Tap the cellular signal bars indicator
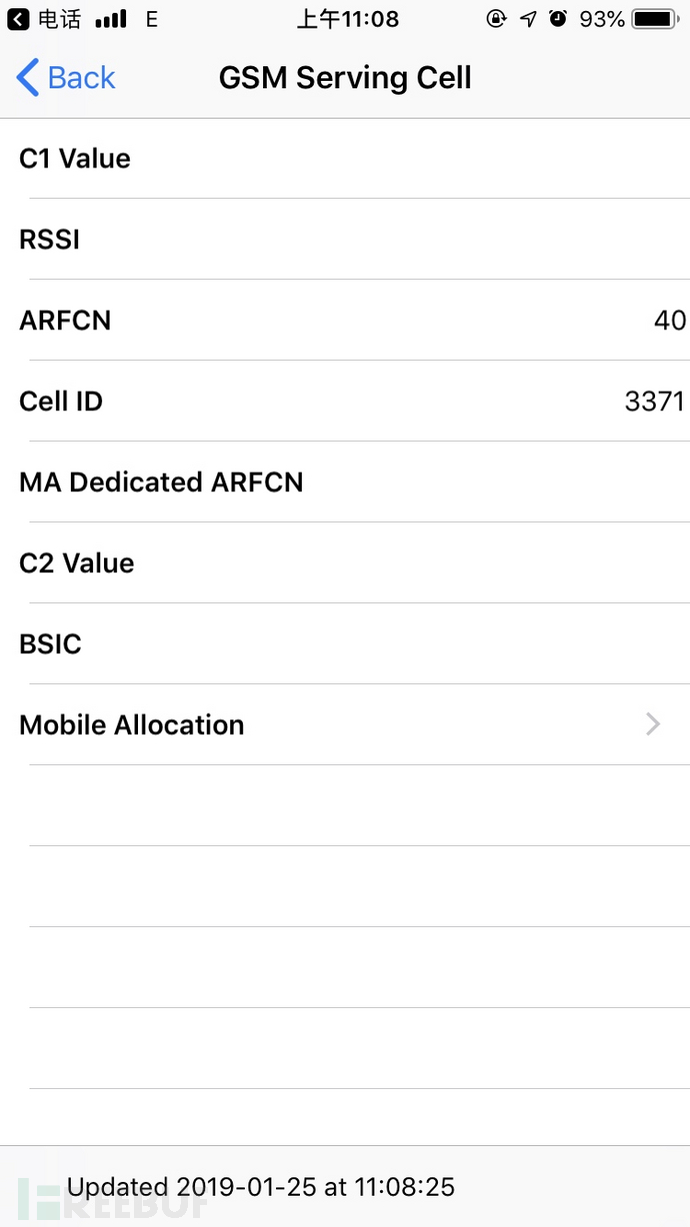Screen dimensions: 690x1227 [x=110, y=18]
